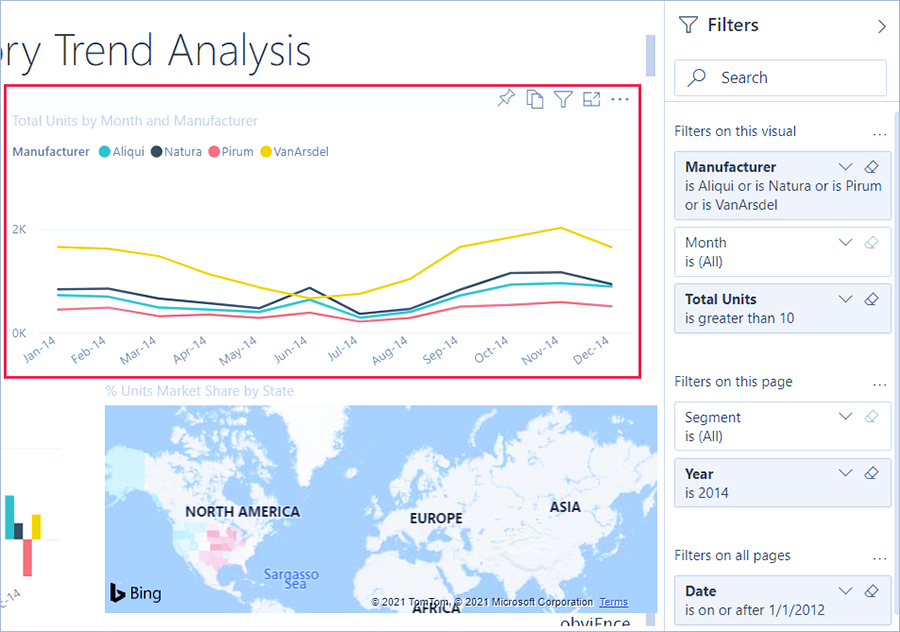Screen dimensions: 900x632
Task: Expand the Segment filter card chevron
Action: tap(845, 417)
